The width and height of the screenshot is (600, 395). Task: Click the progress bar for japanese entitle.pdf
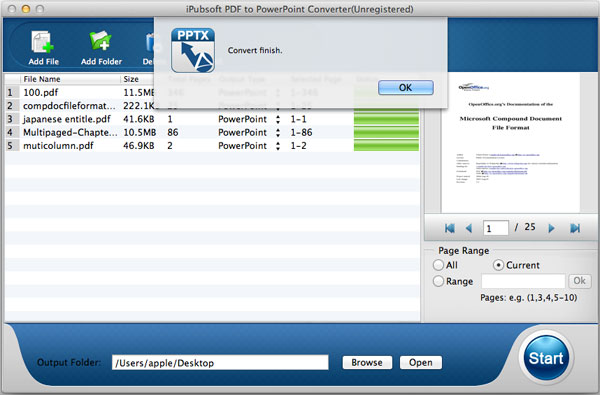pos(386,119)
